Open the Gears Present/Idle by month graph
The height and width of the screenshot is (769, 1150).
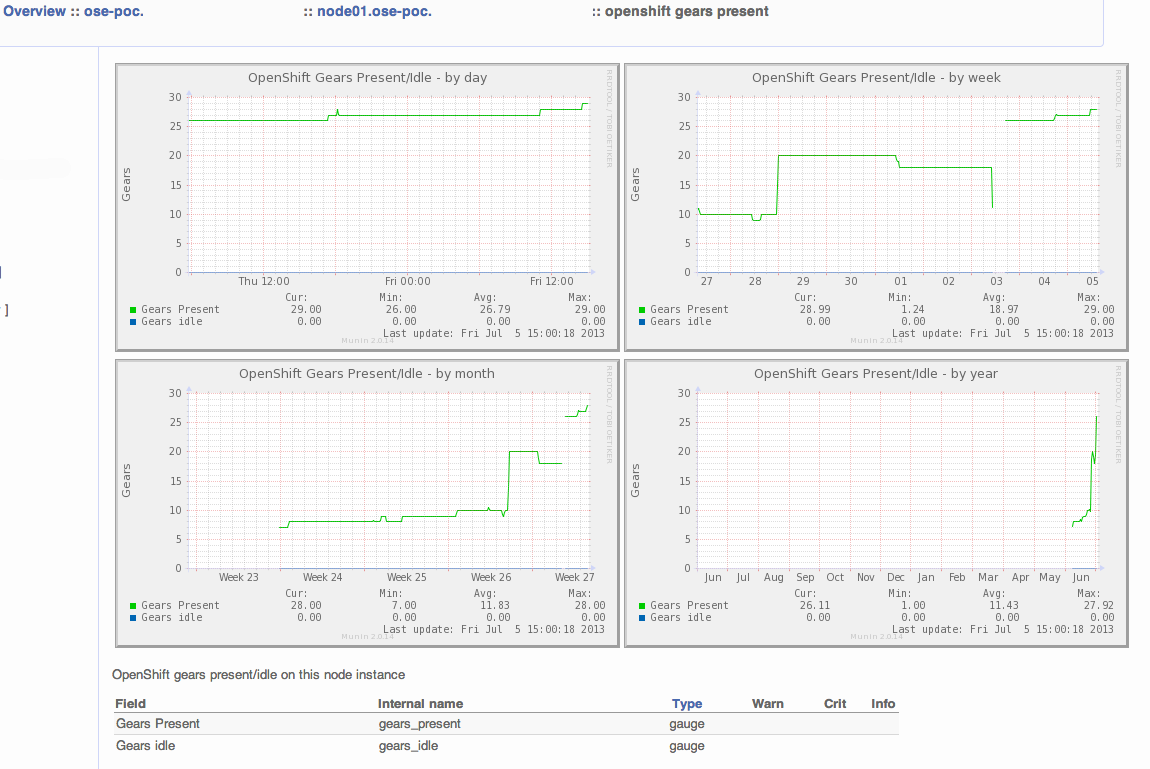pyautogui.click(x=367, y=504)
